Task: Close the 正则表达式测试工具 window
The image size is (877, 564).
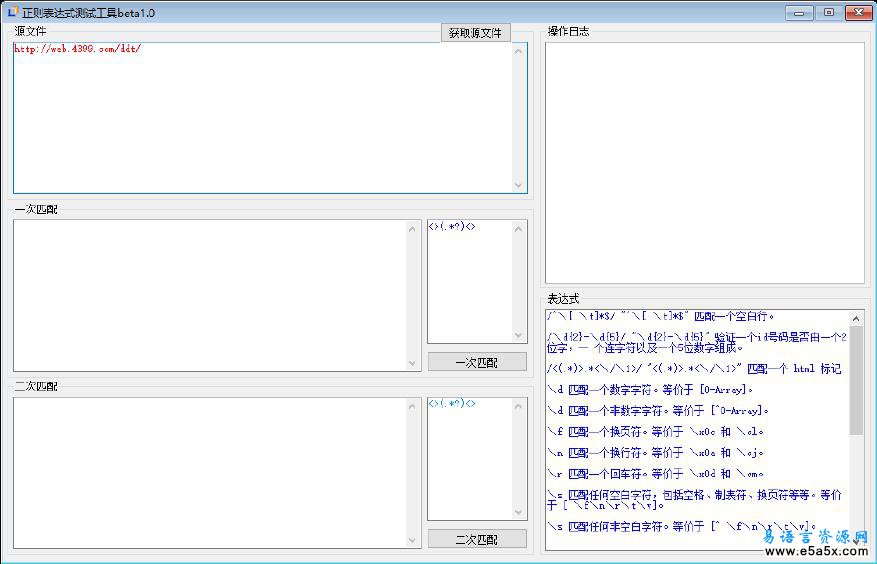Action: coord(859,12)
